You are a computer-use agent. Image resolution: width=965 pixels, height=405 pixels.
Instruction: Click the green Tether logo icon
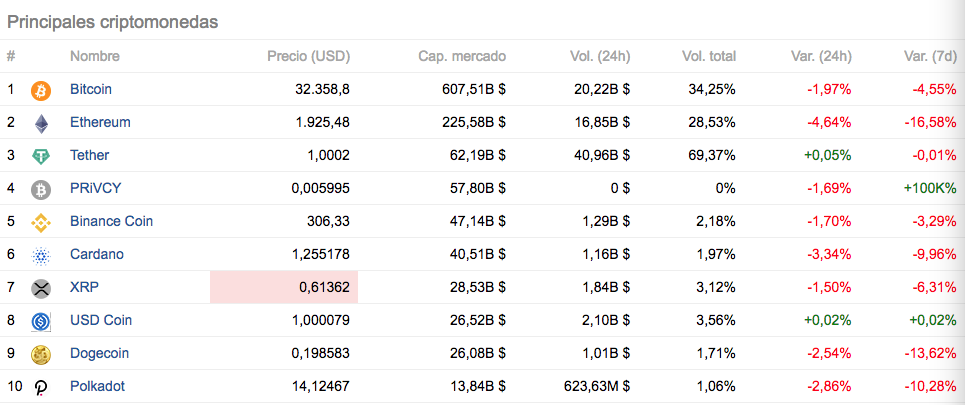[41, 156]
